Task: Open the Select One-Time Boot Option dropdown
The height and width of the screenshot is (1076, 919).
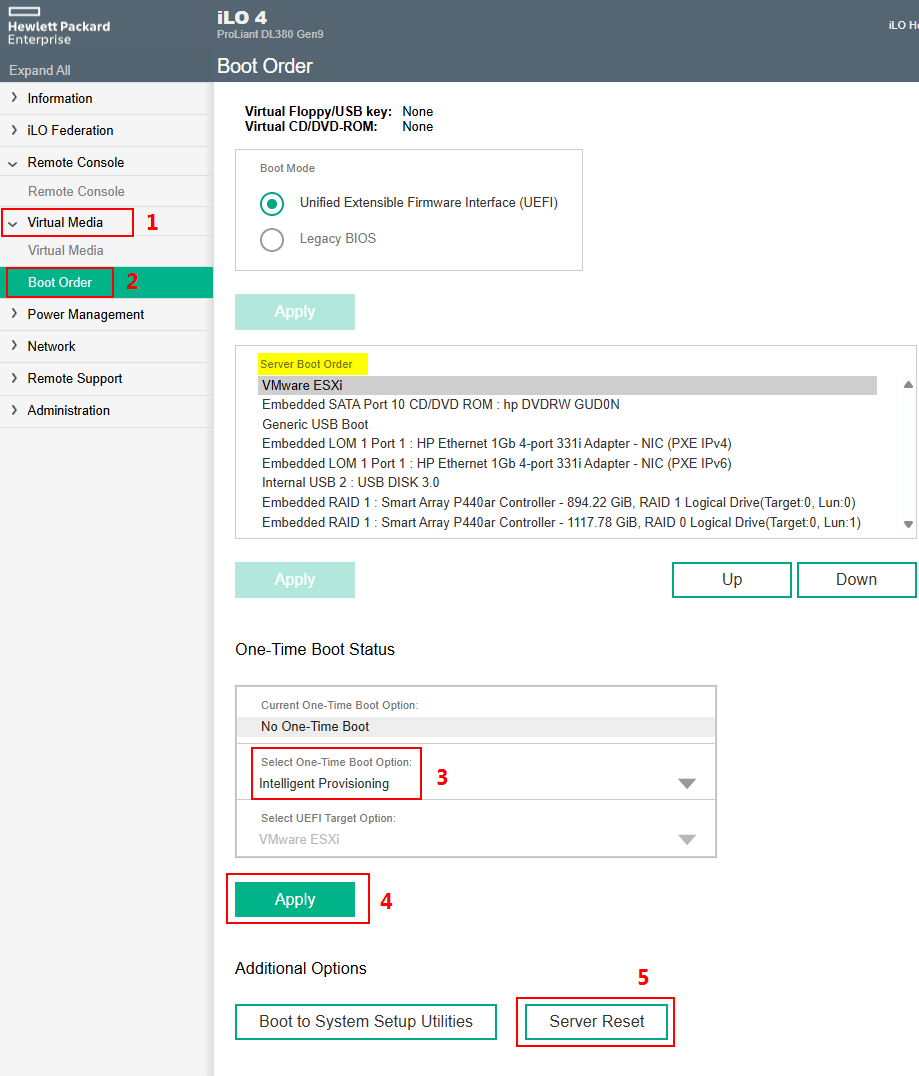Action: 687,784
